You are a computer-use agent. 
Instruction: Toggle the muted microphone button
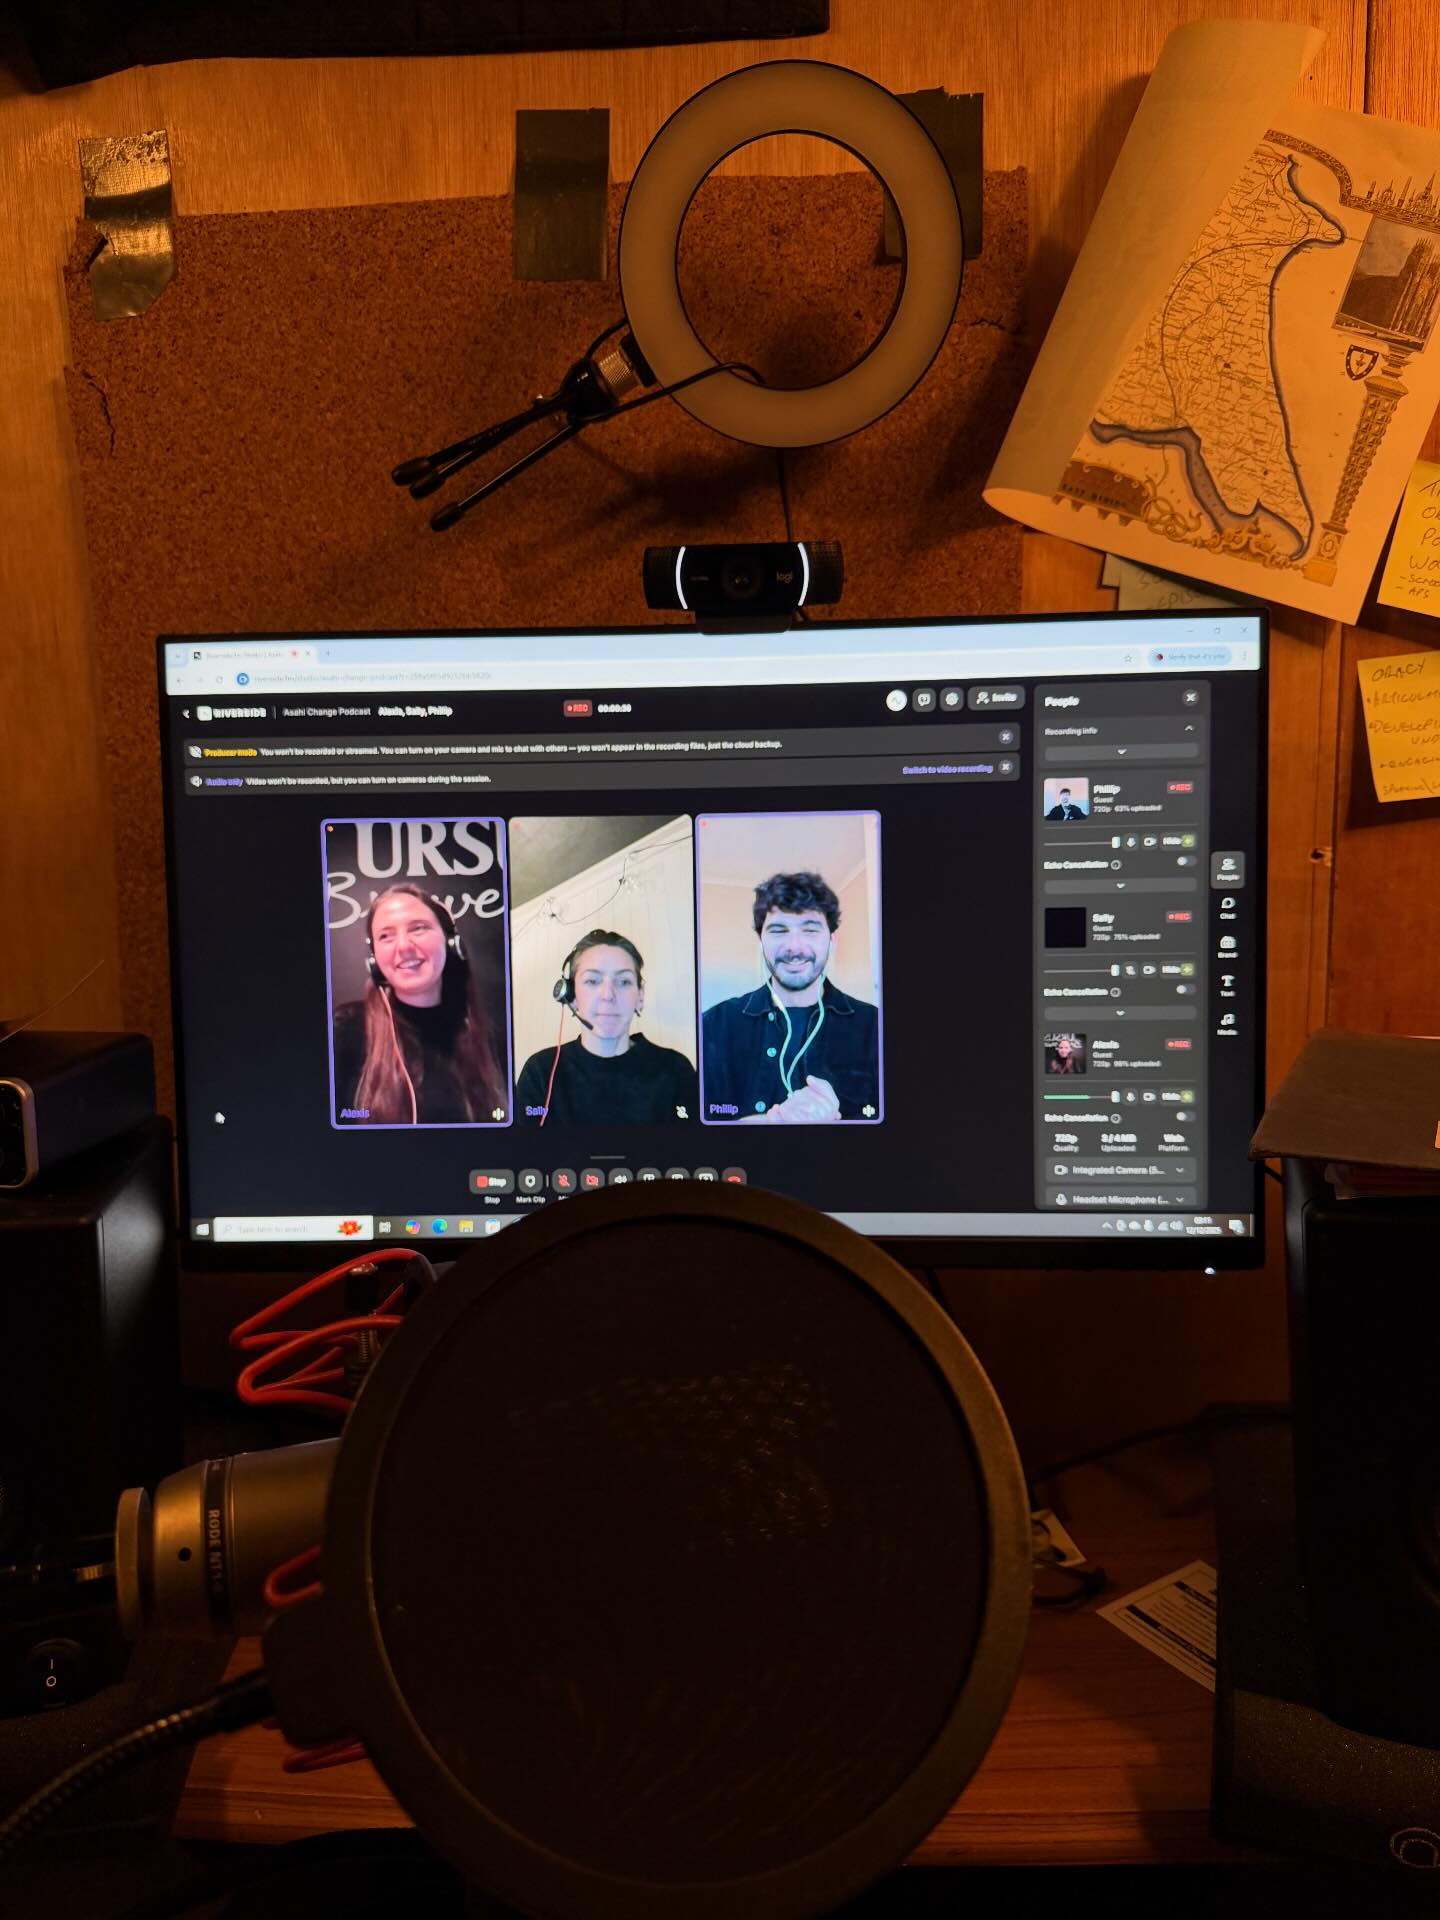point(564,1181)
